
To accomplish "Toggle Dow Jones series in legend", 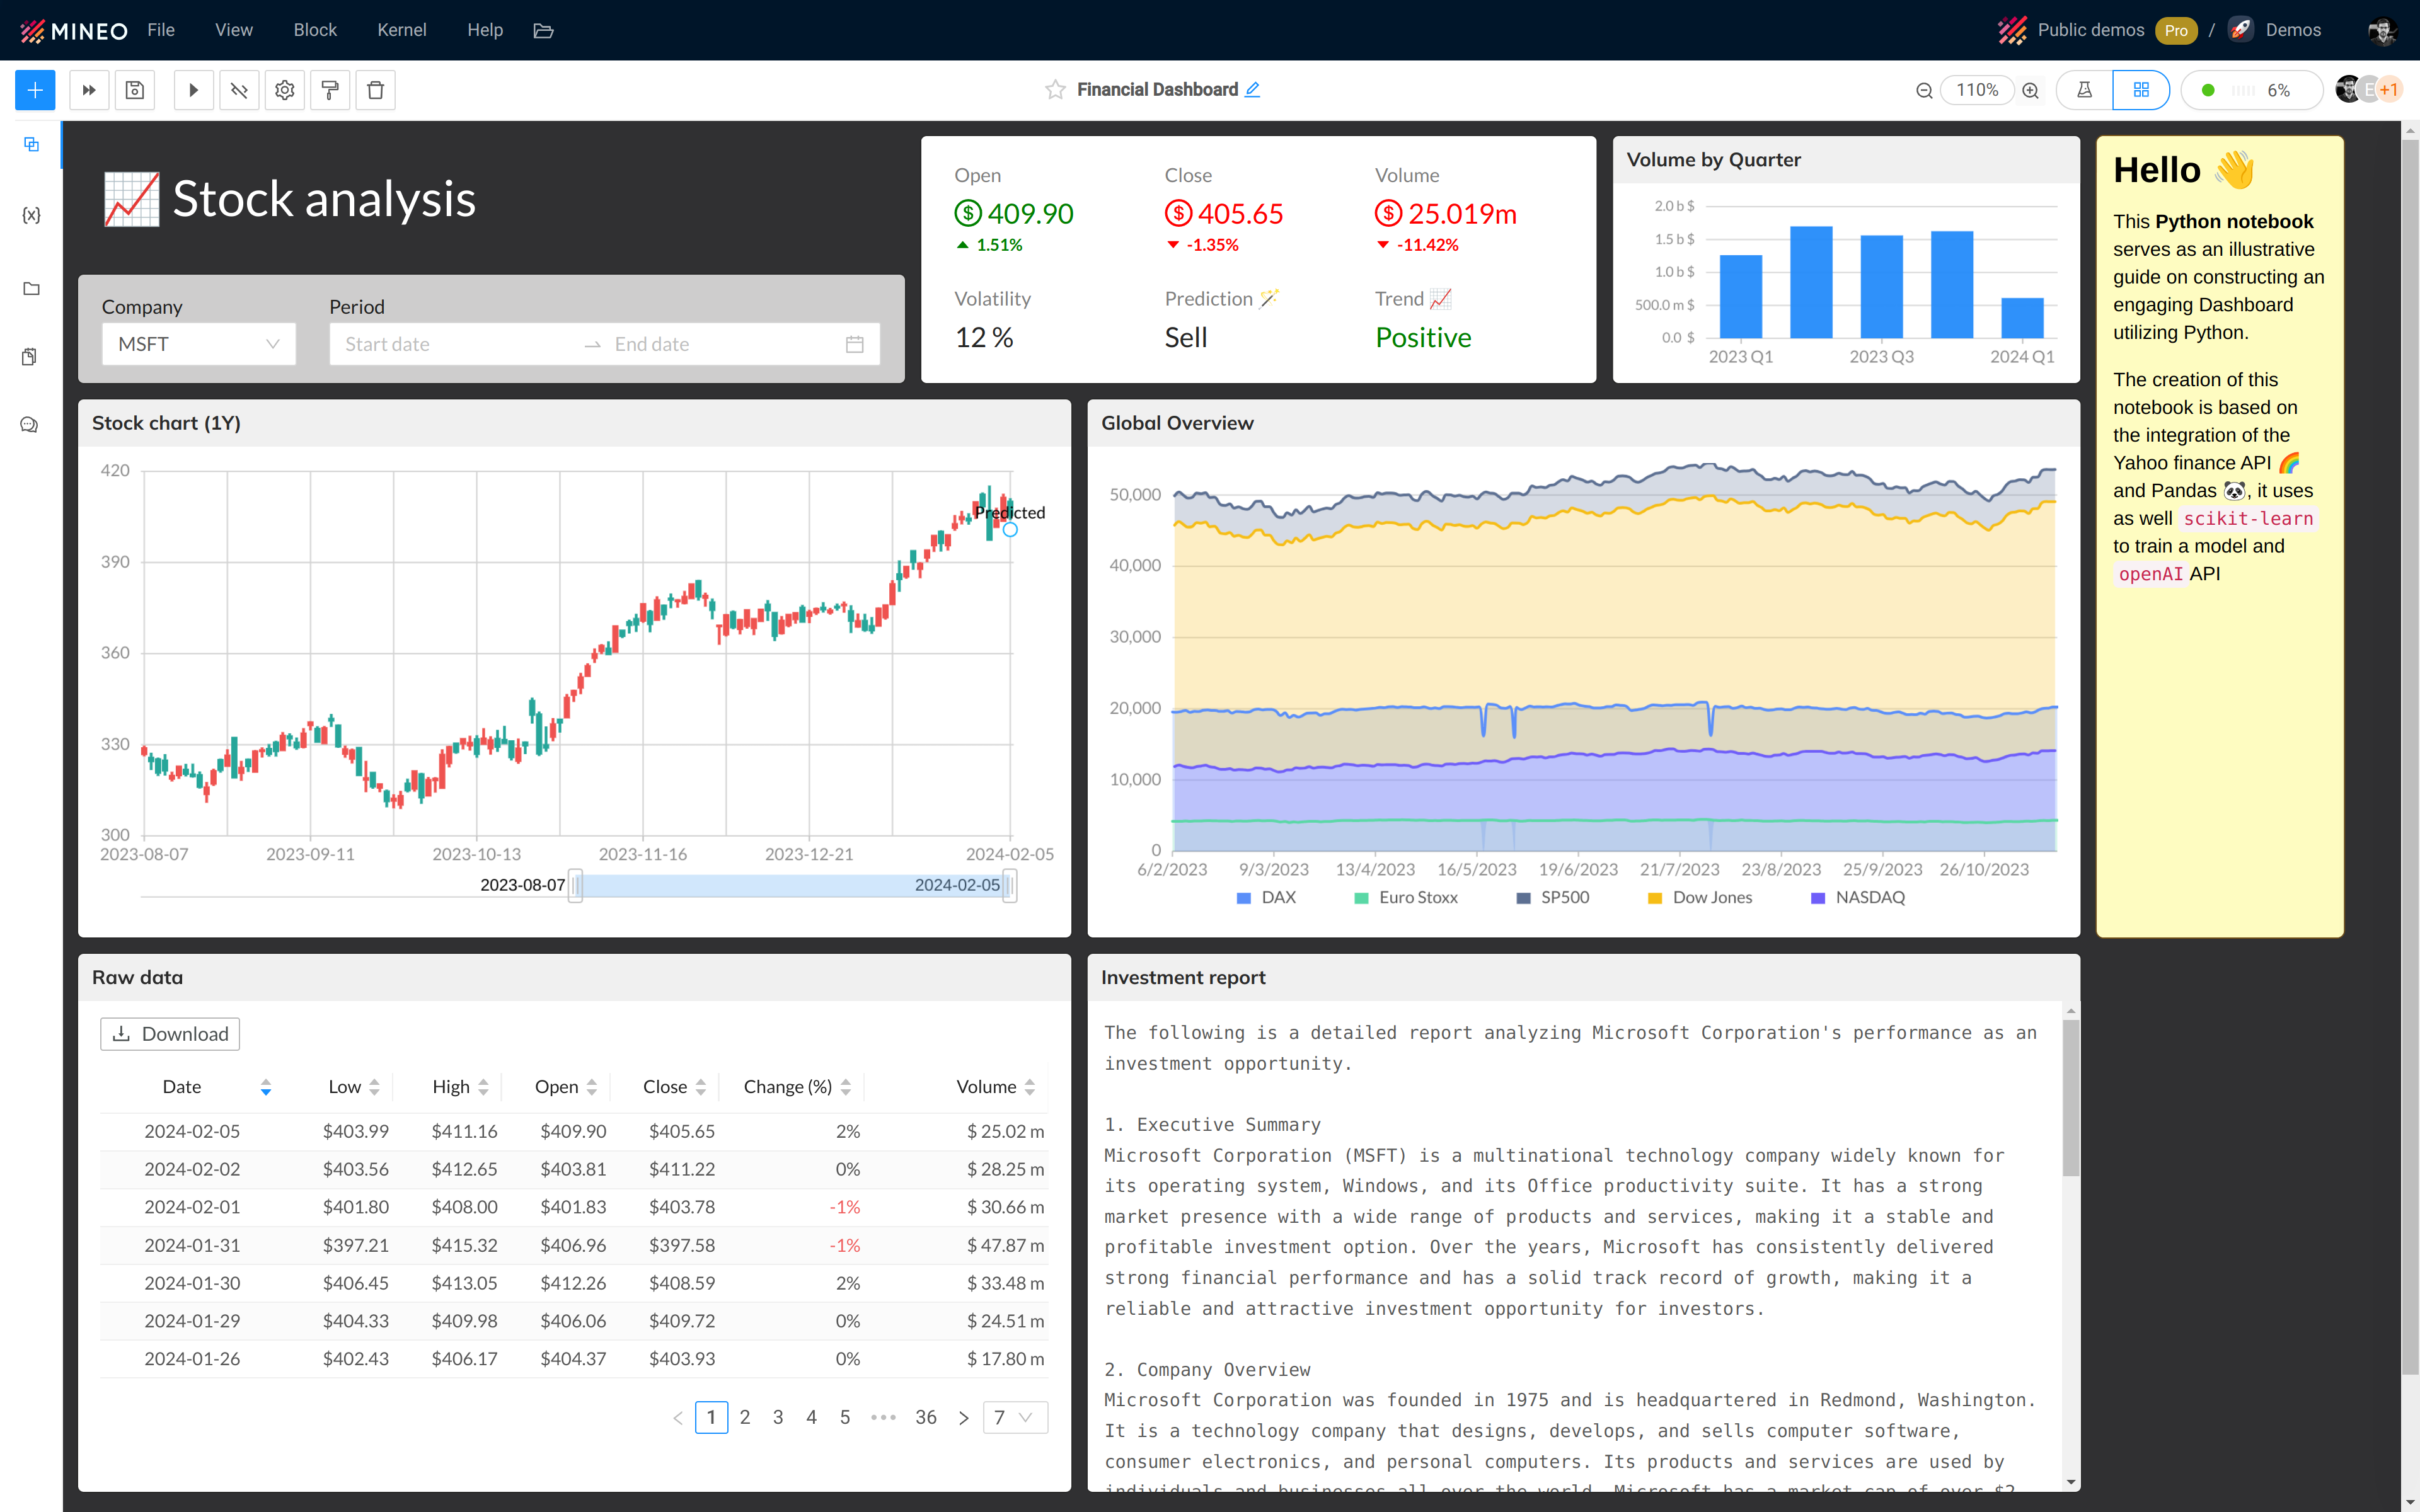I will click(x=1700, y=898).
